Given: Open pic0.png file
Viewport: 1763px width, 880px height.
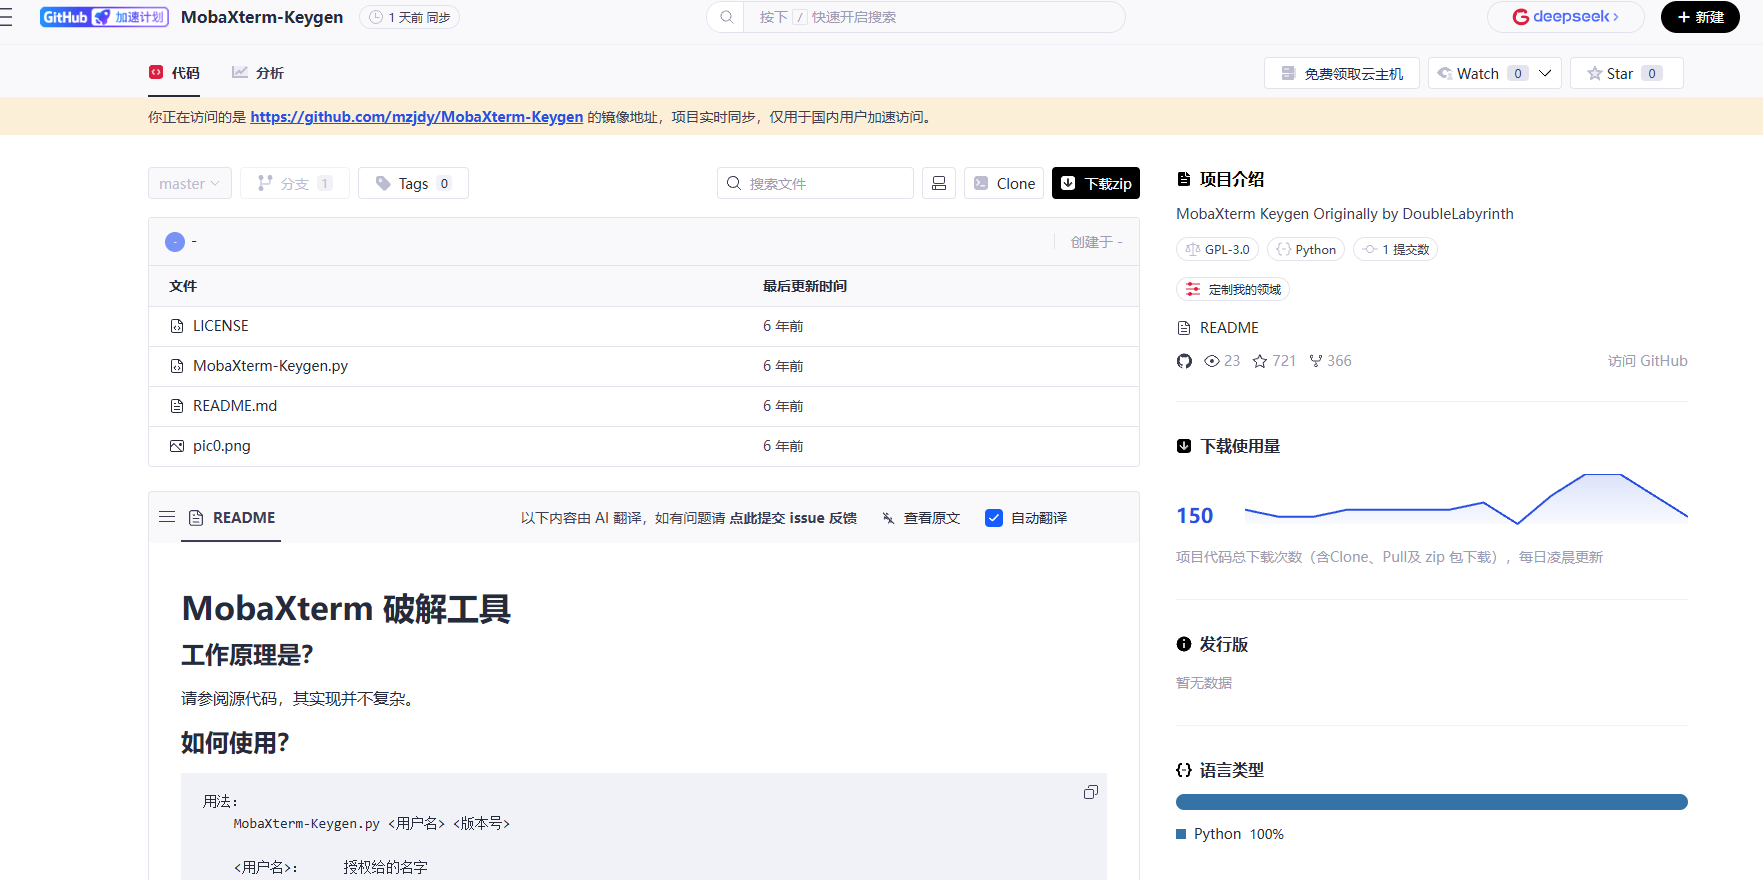Looking at the screenshot, I should pyautogui.click(x=222, y=446).
